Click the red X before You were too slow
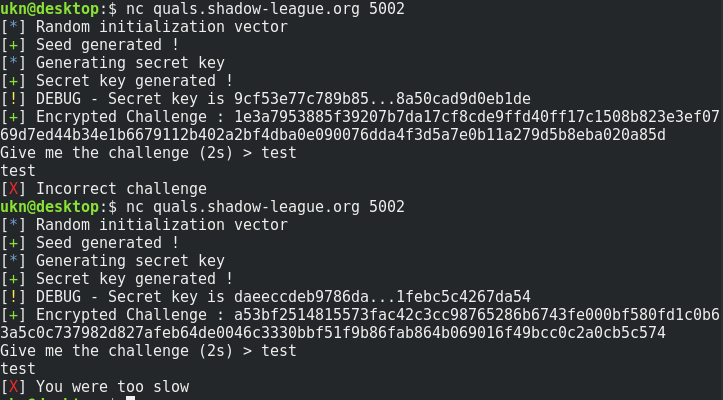The height and width of the screenshot is (400, 723). tap(13, 387)
